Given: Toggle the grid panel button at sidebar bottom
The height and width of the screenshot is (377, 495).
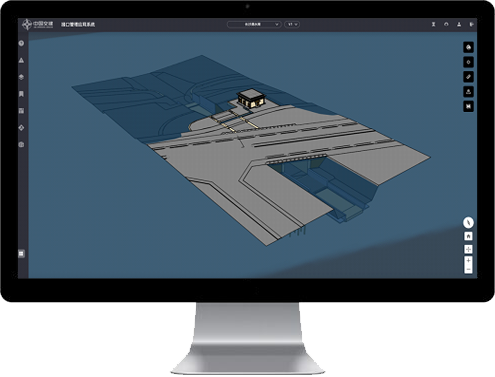Looking at the screenshot, I should pos(21,254).
